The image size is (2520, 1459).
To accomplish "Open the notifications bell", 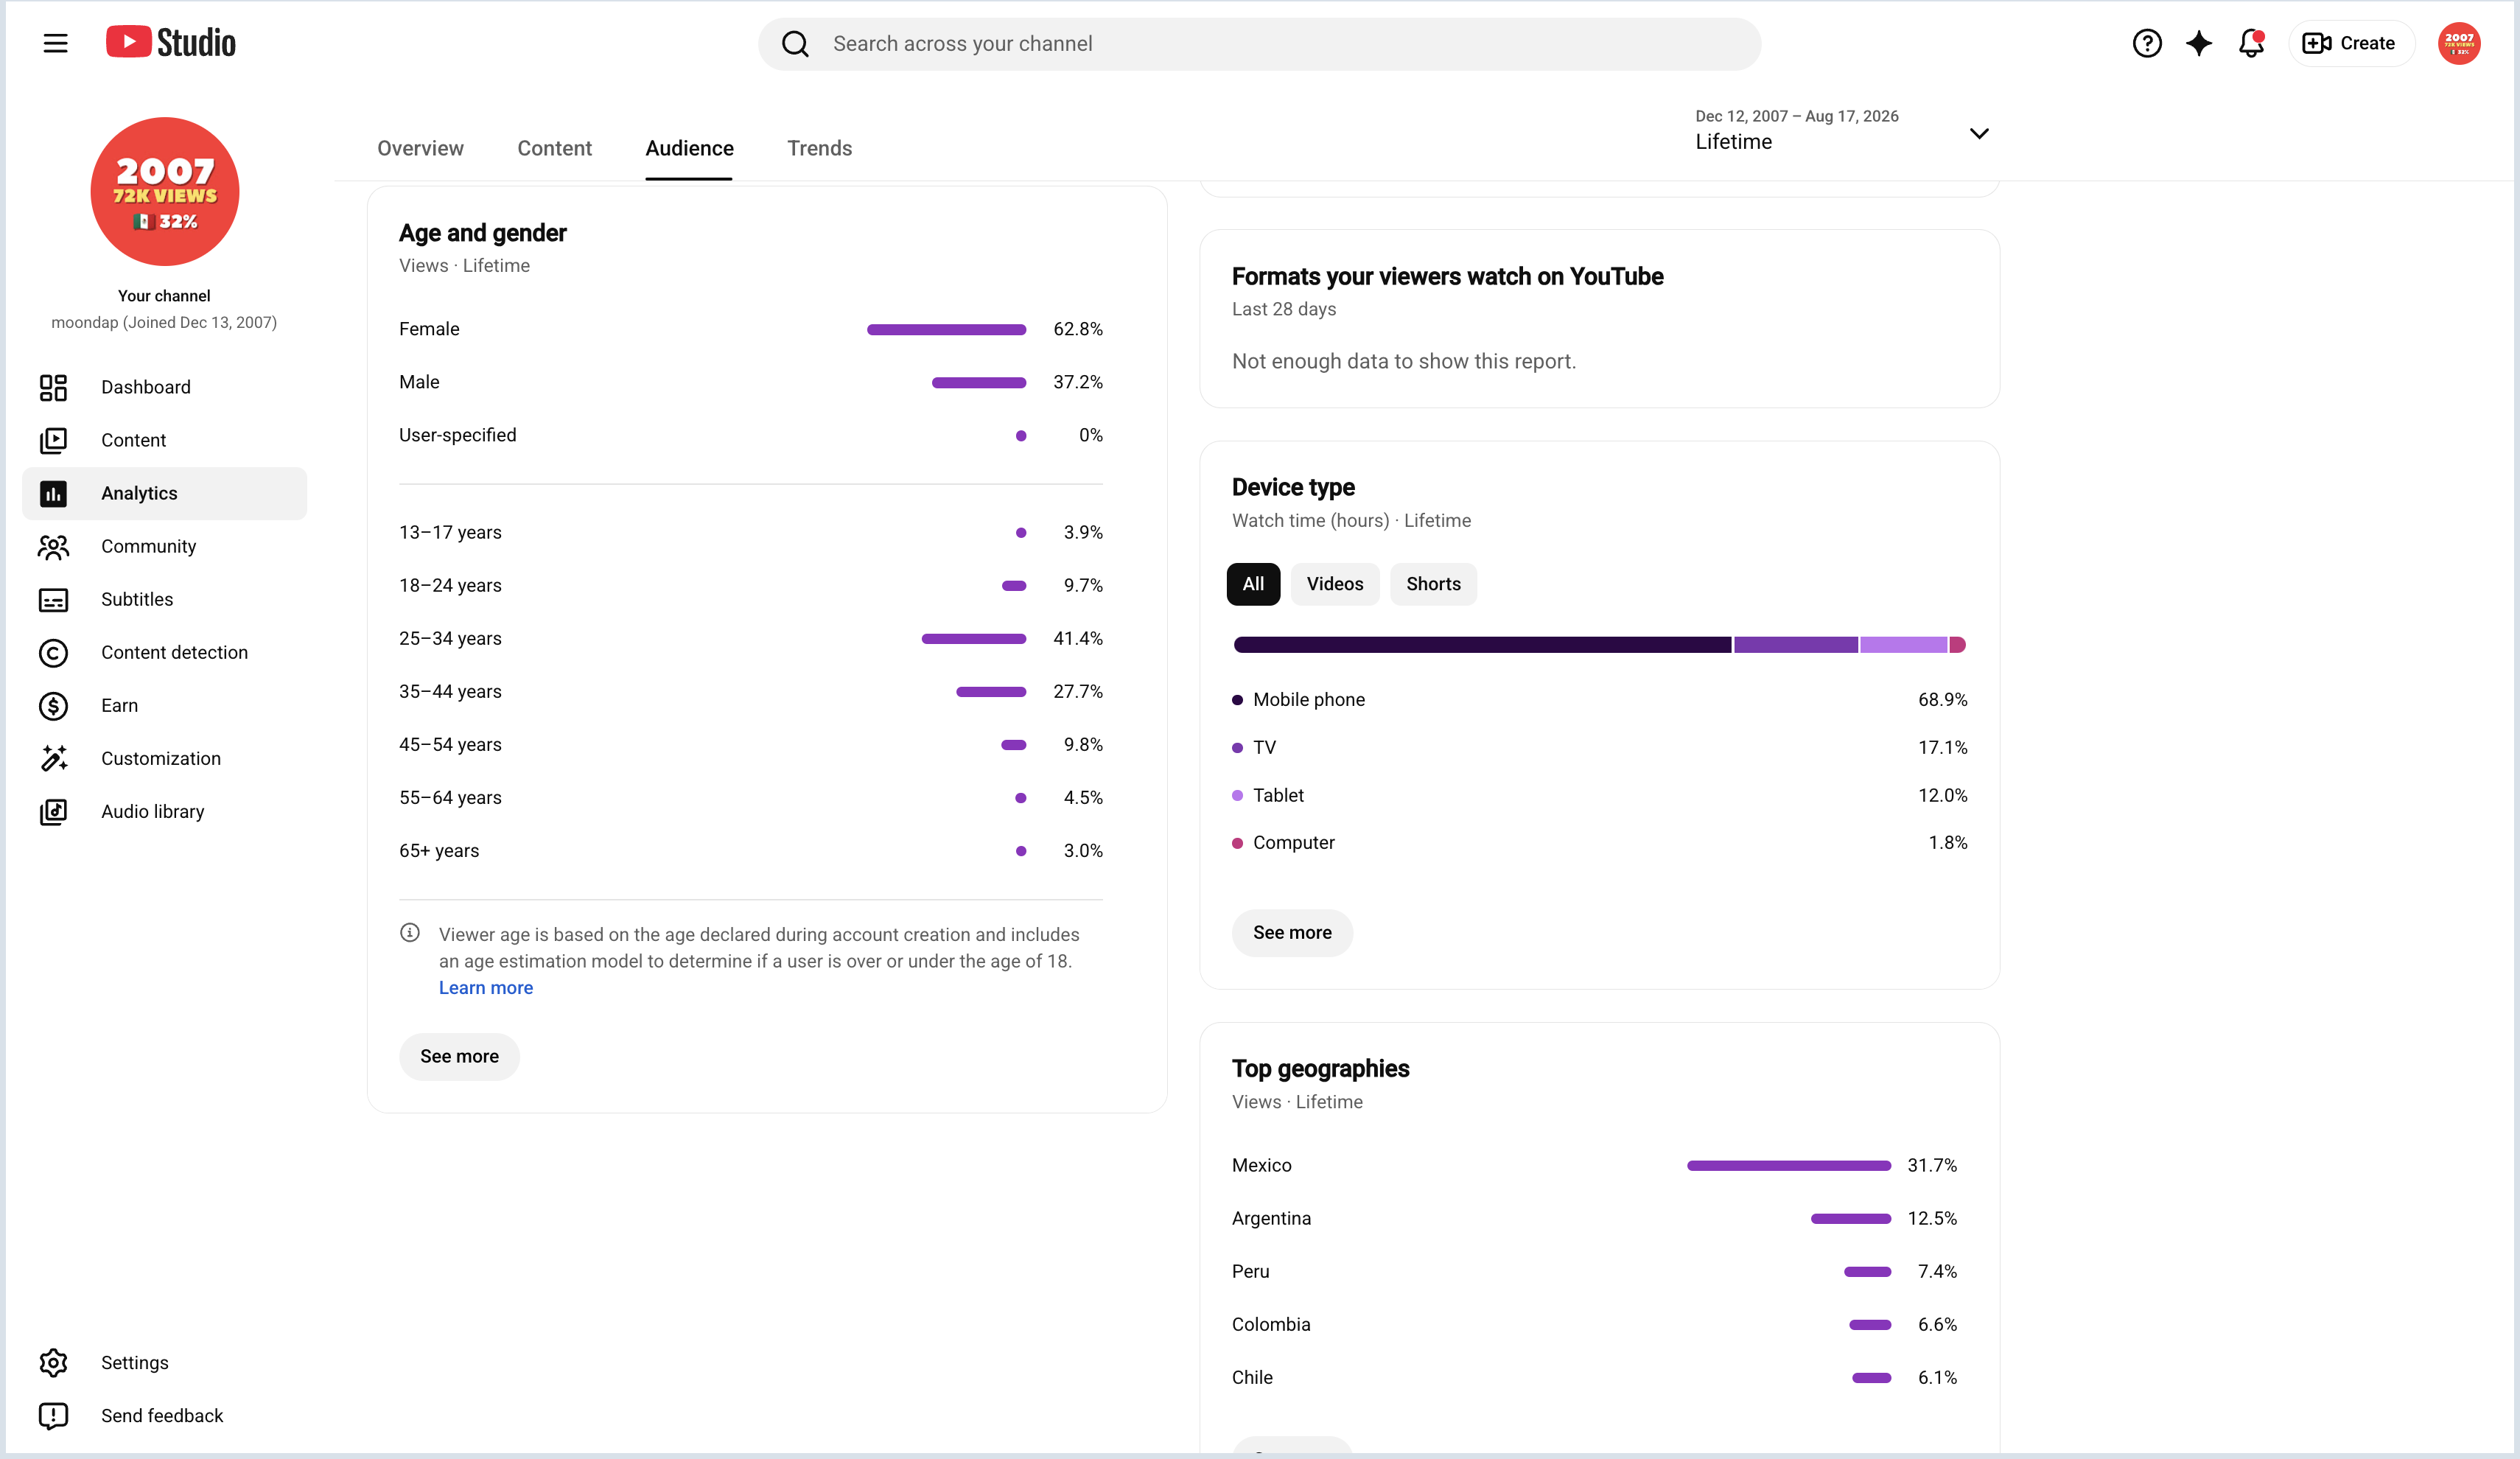I will pyautogui.click(x=2251, y=43).
